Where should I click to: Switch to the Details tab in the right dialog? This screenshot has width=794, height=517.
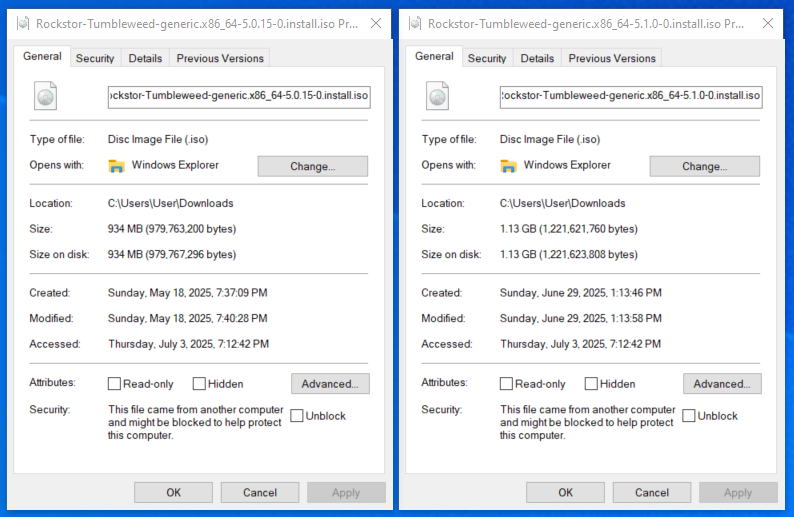(537, 58)
